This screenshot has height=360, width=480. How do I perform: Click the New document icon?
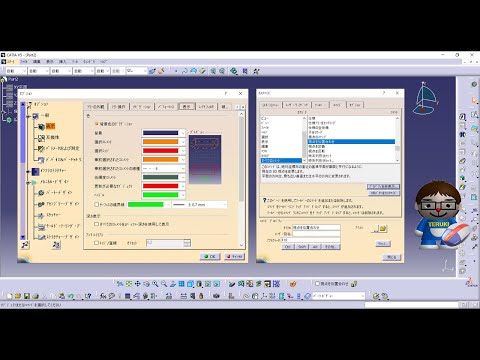(9, 296)
